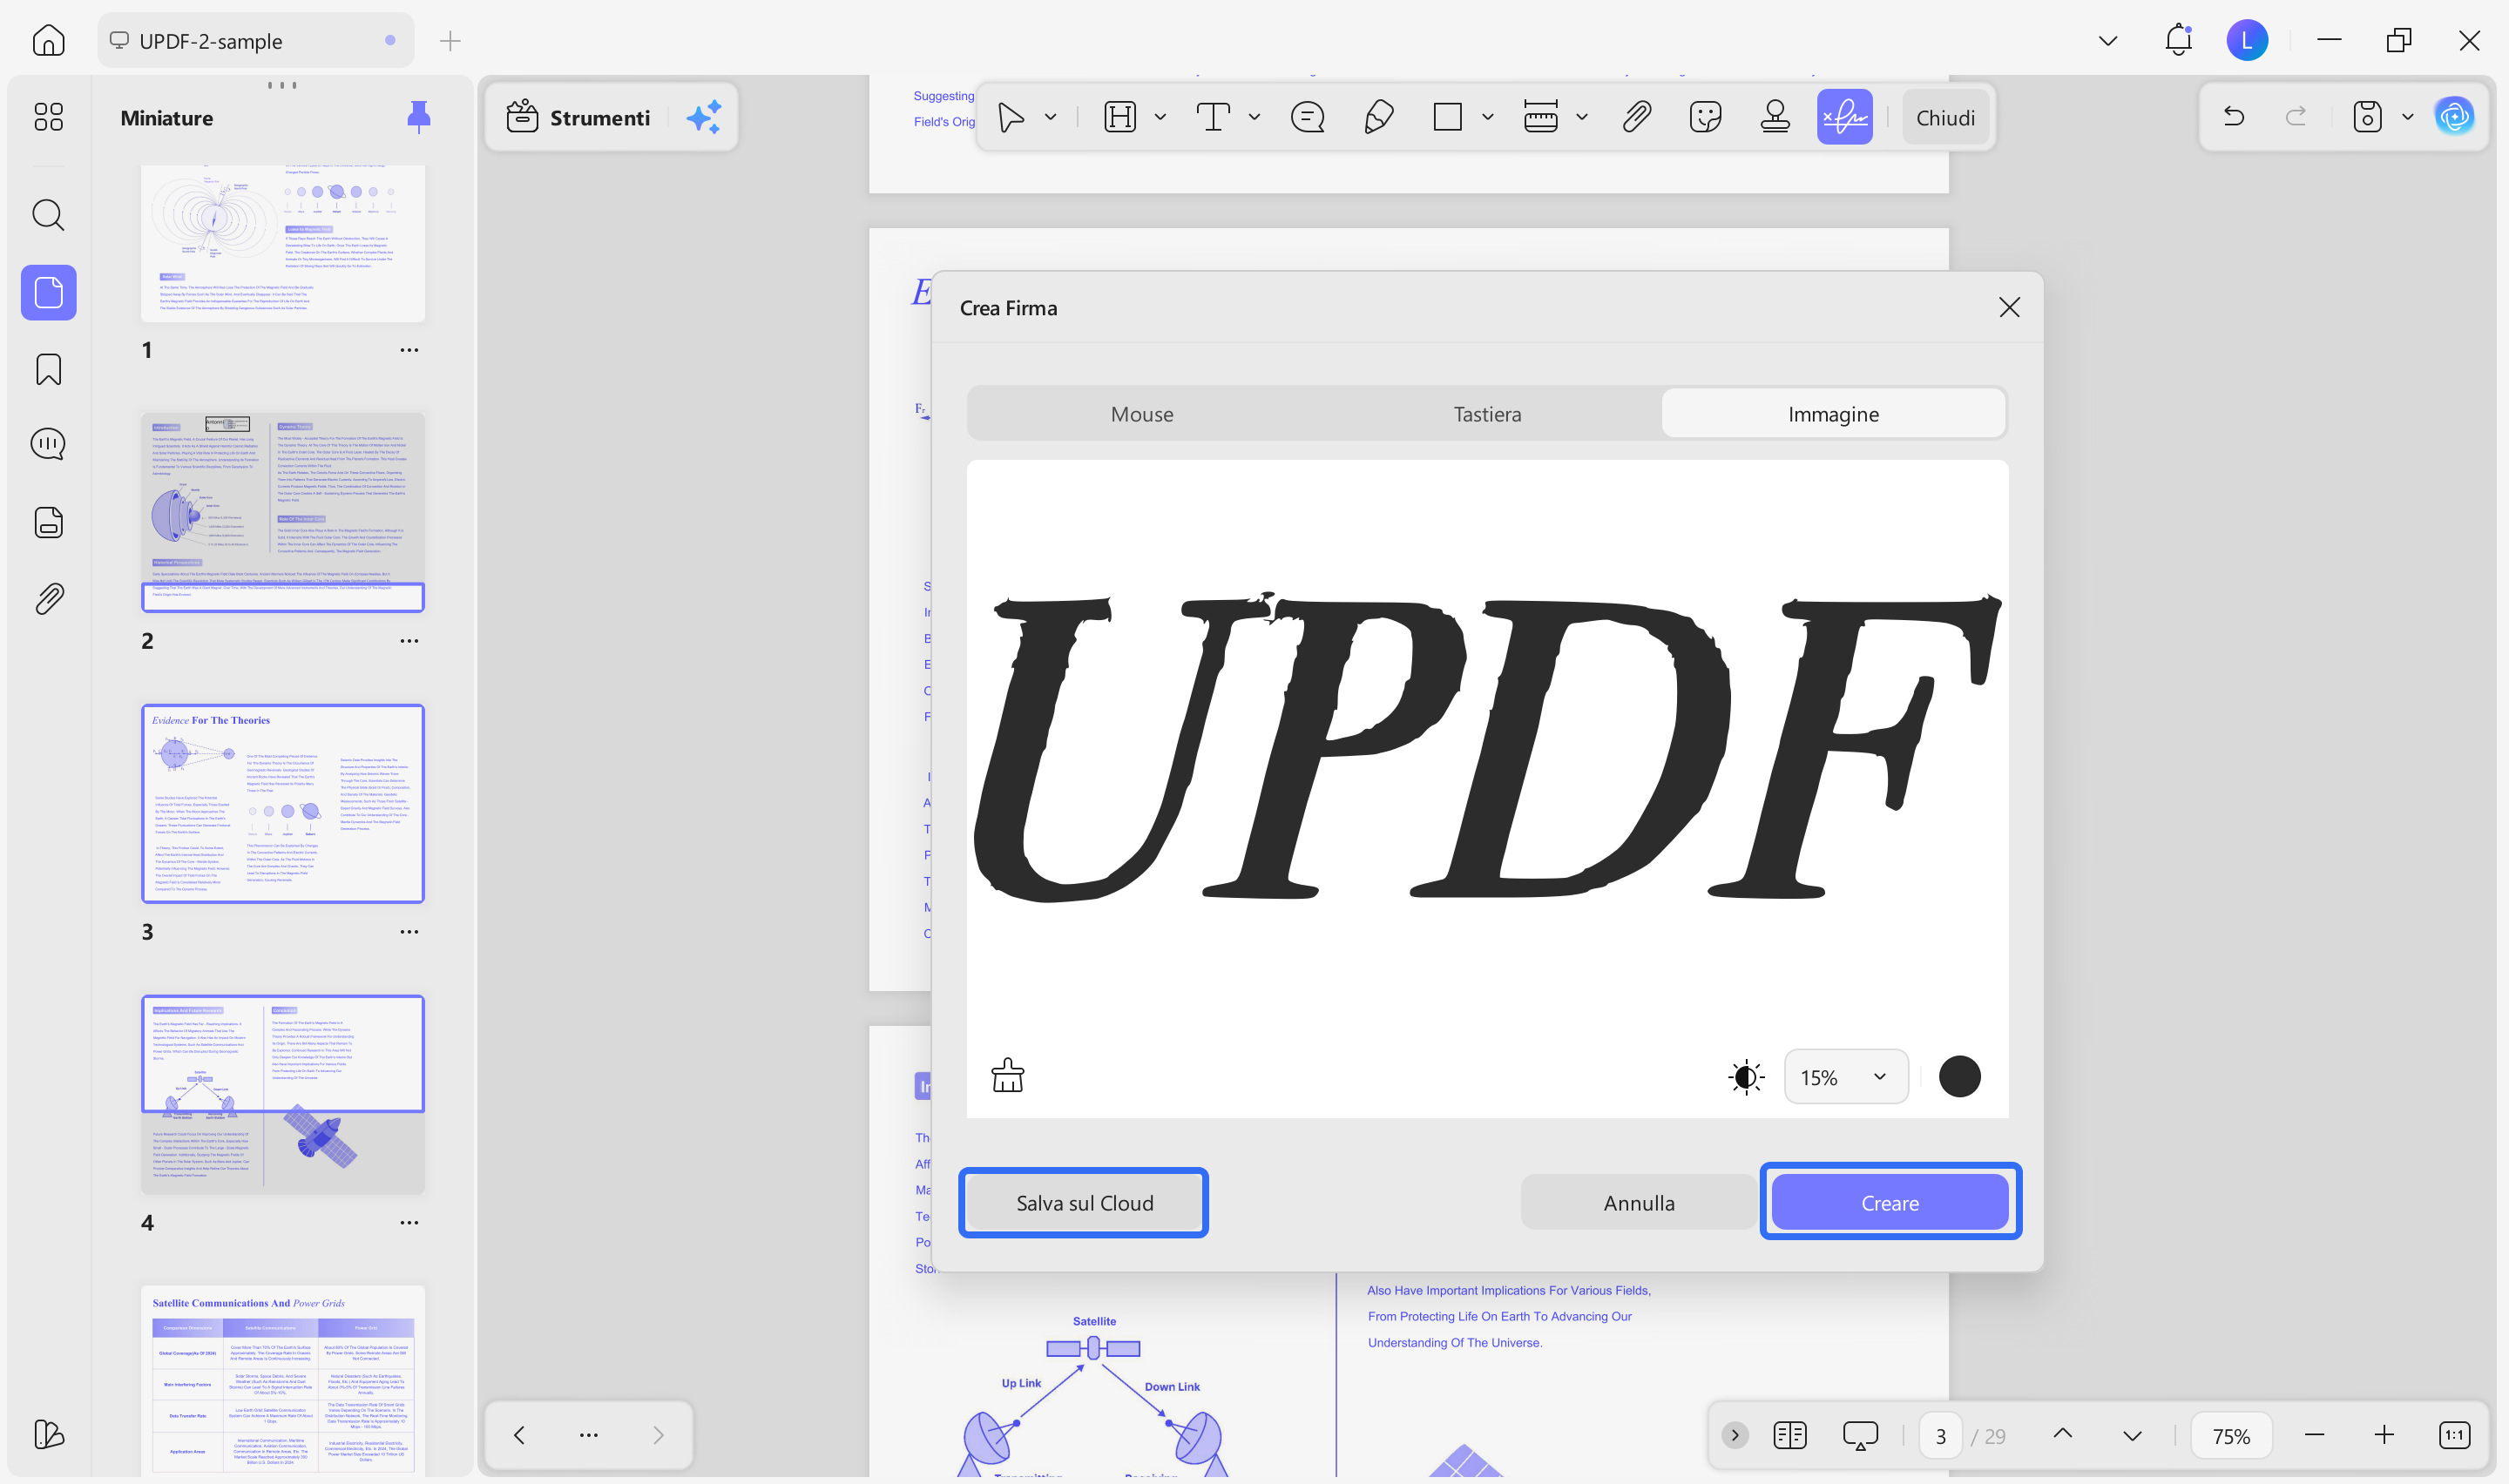Go to the previous page with up chevron
Screen dimensions: 2509x1484
pyautogui.click(x=2062, y=1434)
